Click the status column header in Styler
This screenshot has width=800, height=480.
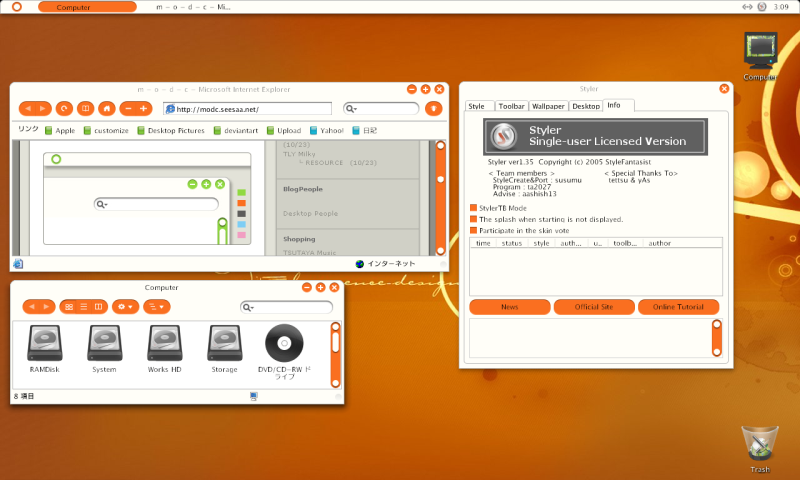point(512,243)
